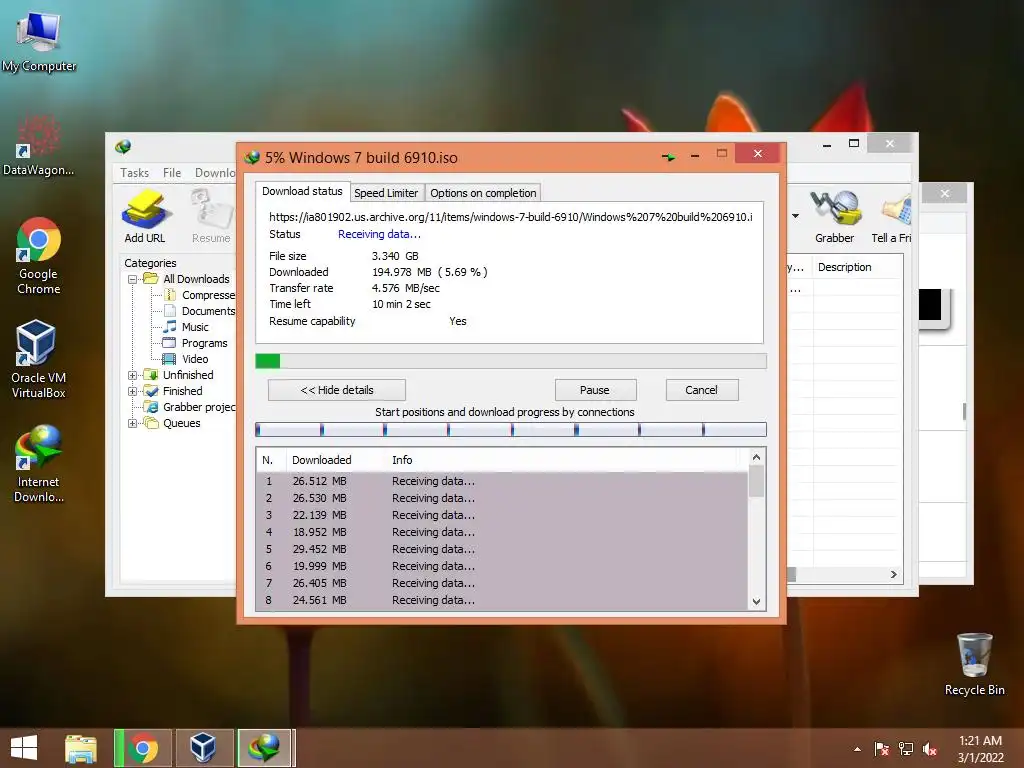Select the Grabber projects tree item
The width and height of the screenshot is (1024, 768).
tap(190, 407)
